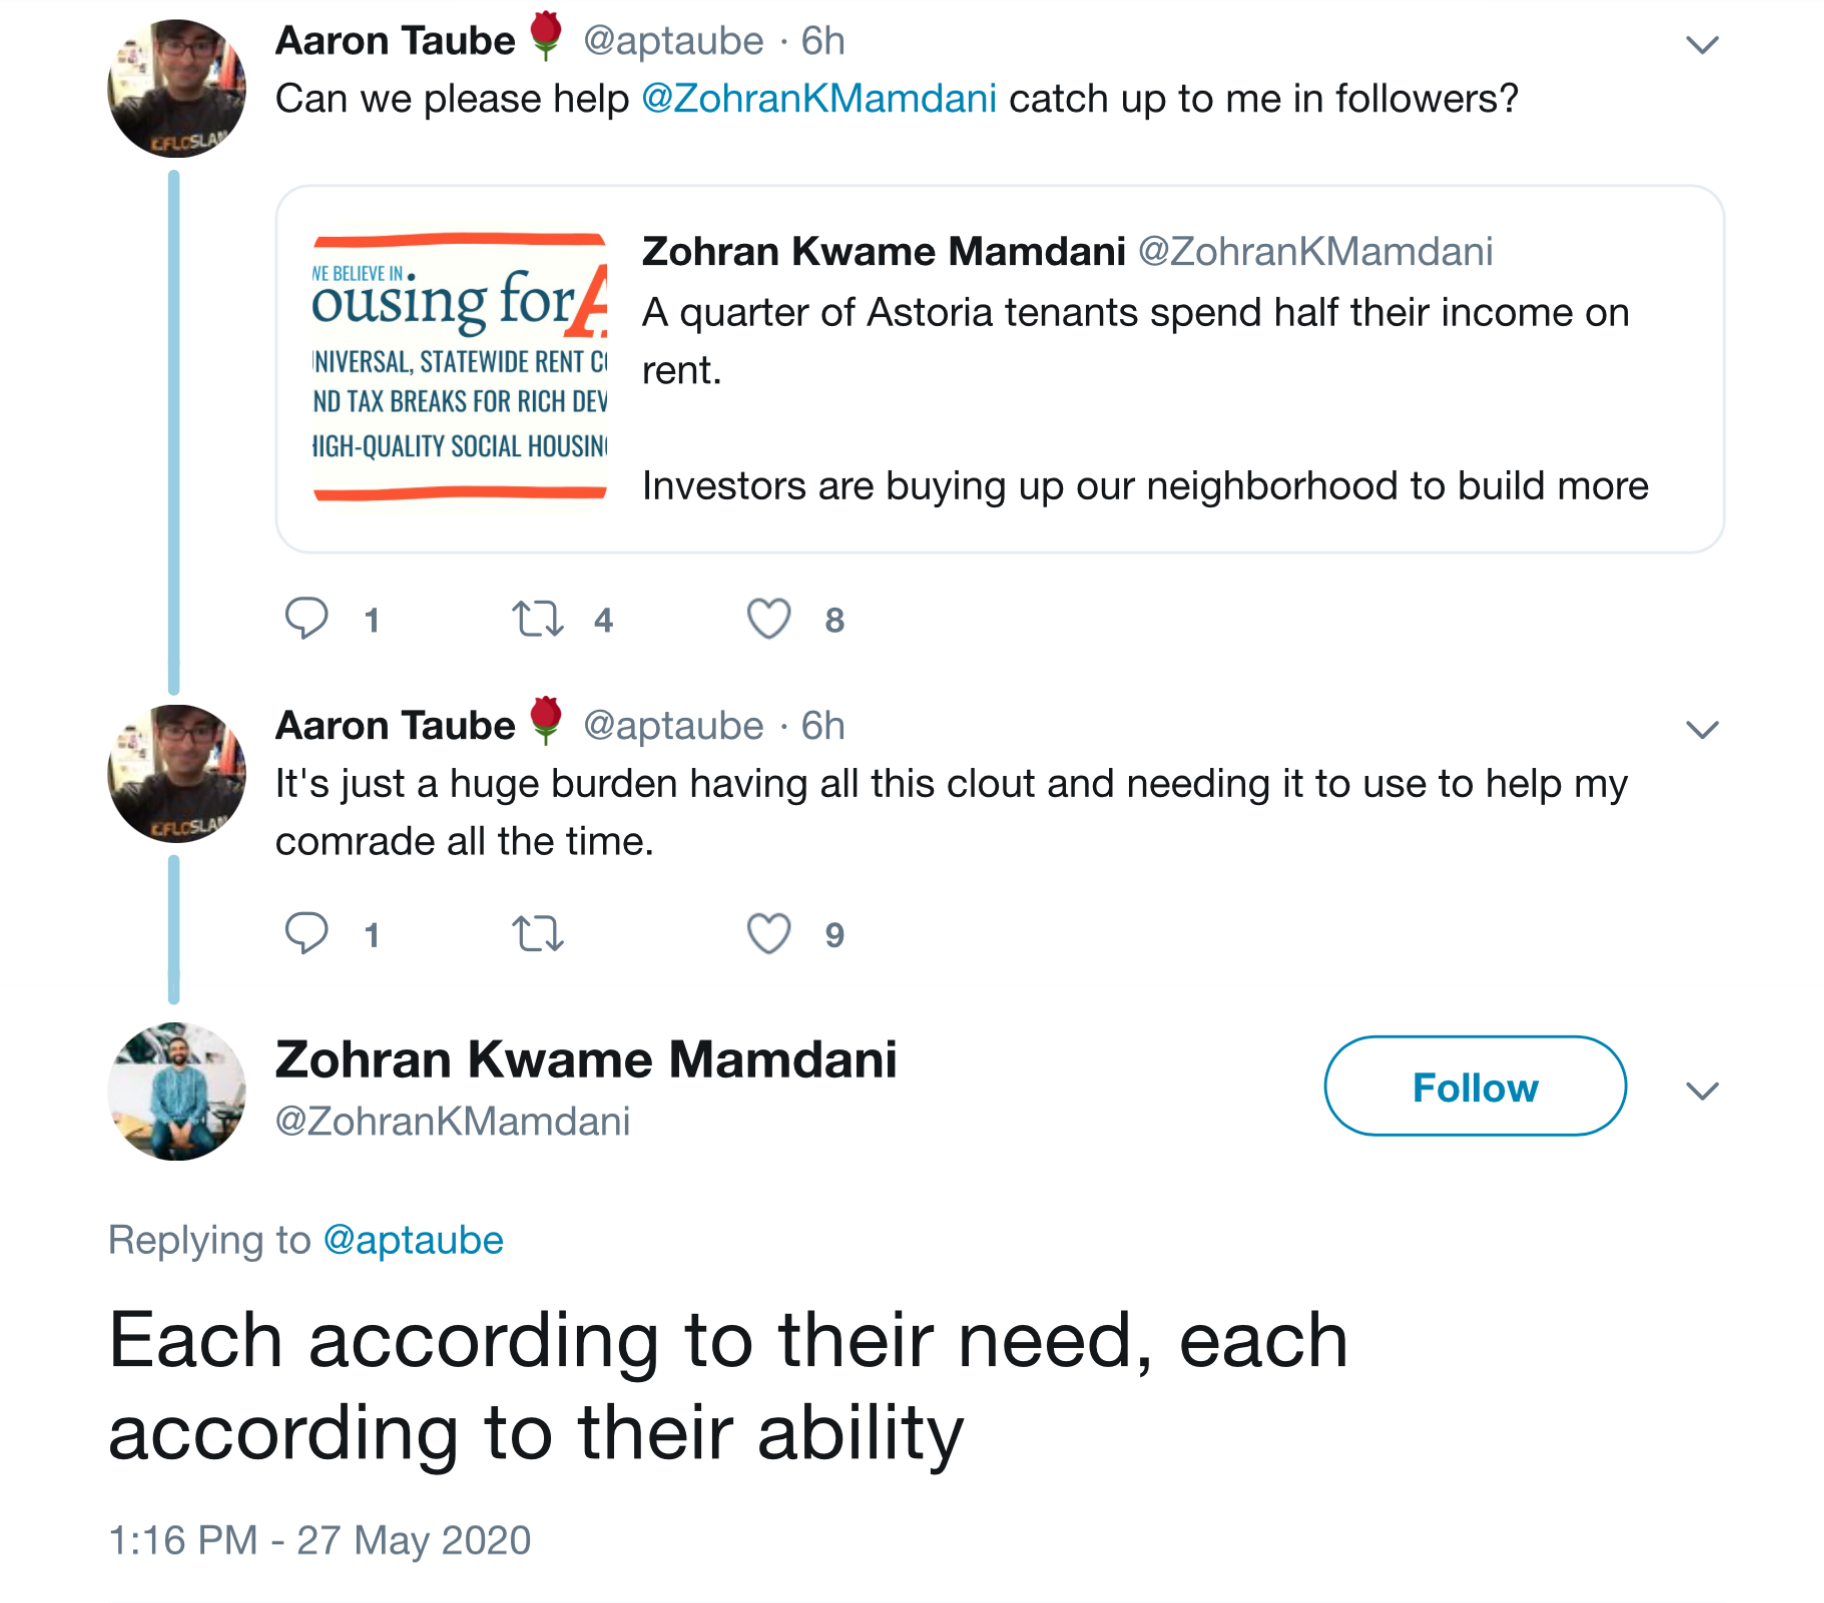The height and width of the screenshot is (1603, 1824).
Task: Reply to the first Aaron Taube tweet
Action: [307, 618]
